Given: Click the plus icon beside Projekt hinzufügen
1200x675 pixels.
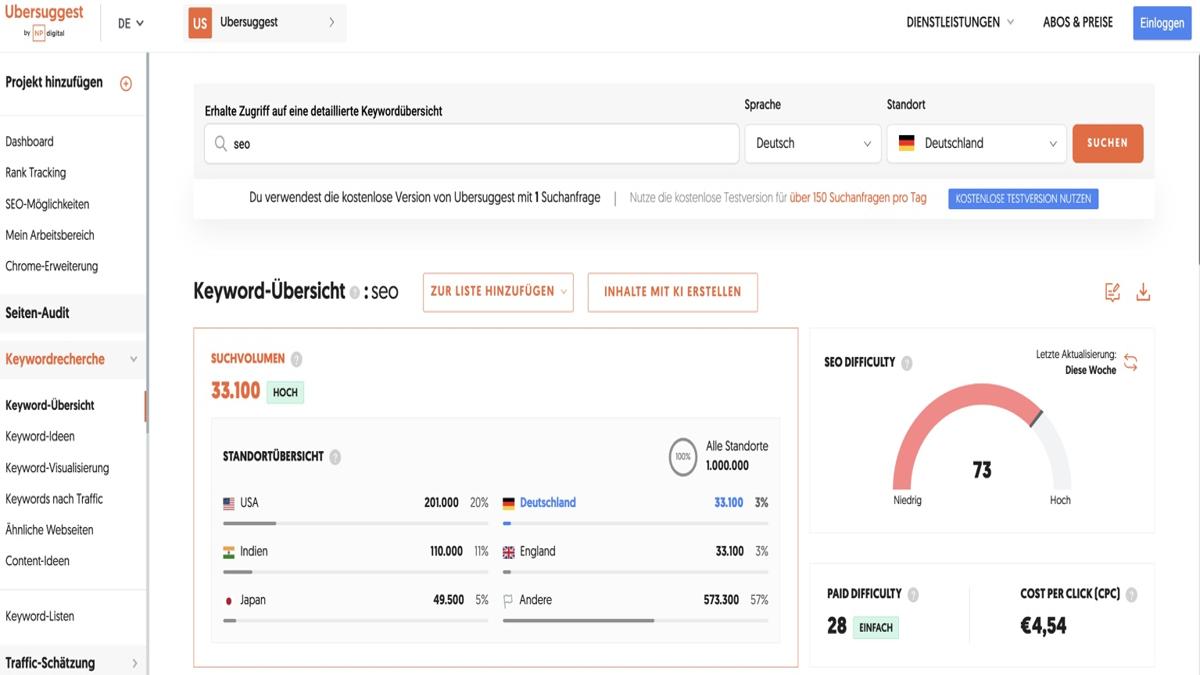Looking at the screenshot, I should (x=126, y=84).
